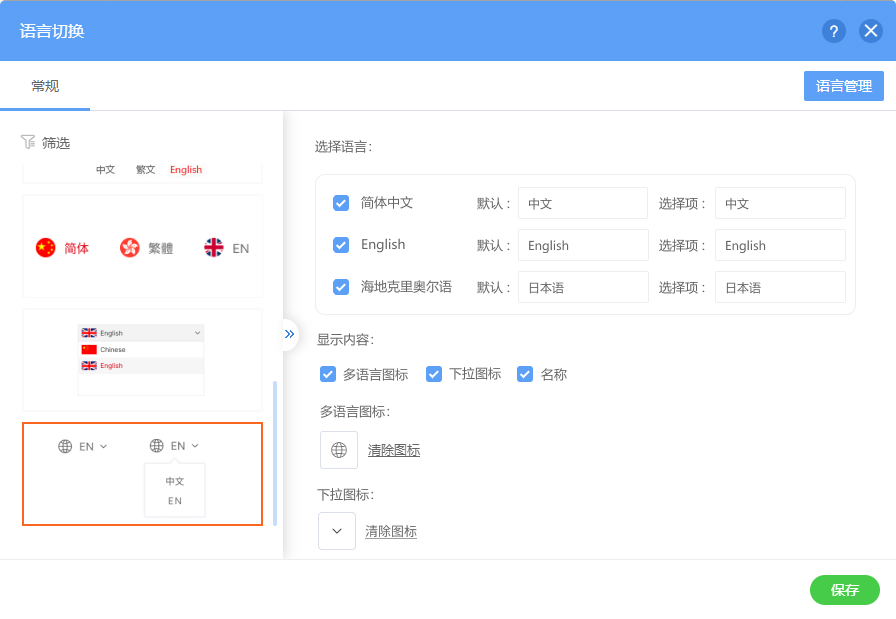Click the green 保存 button
The image size is (896, 619).
coord(845,590)
